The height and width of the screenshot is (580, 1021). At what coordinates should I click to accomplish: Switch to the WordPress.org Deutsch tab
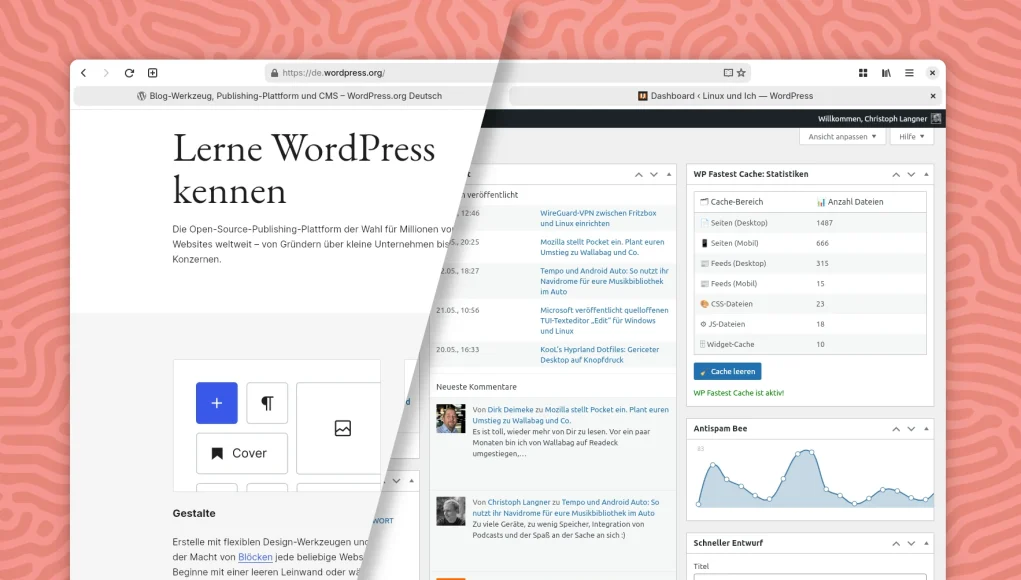(289, 96)
